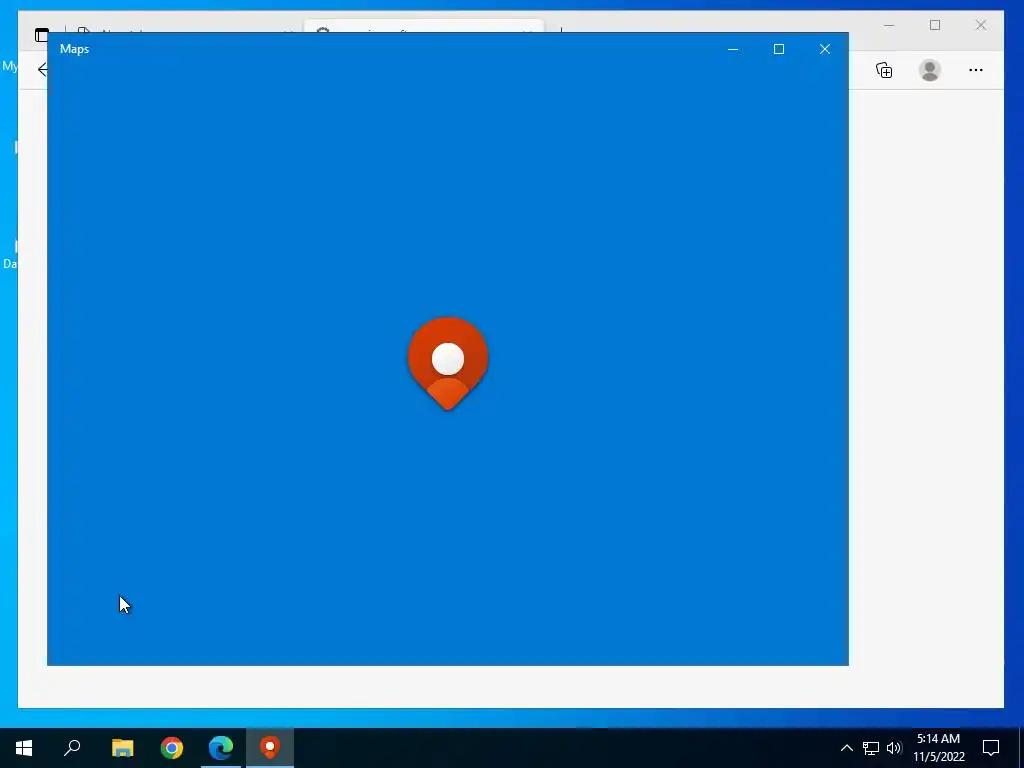Open the volume tray icon
This screenshot has width=1024, height=768.
tap(894, 748)
